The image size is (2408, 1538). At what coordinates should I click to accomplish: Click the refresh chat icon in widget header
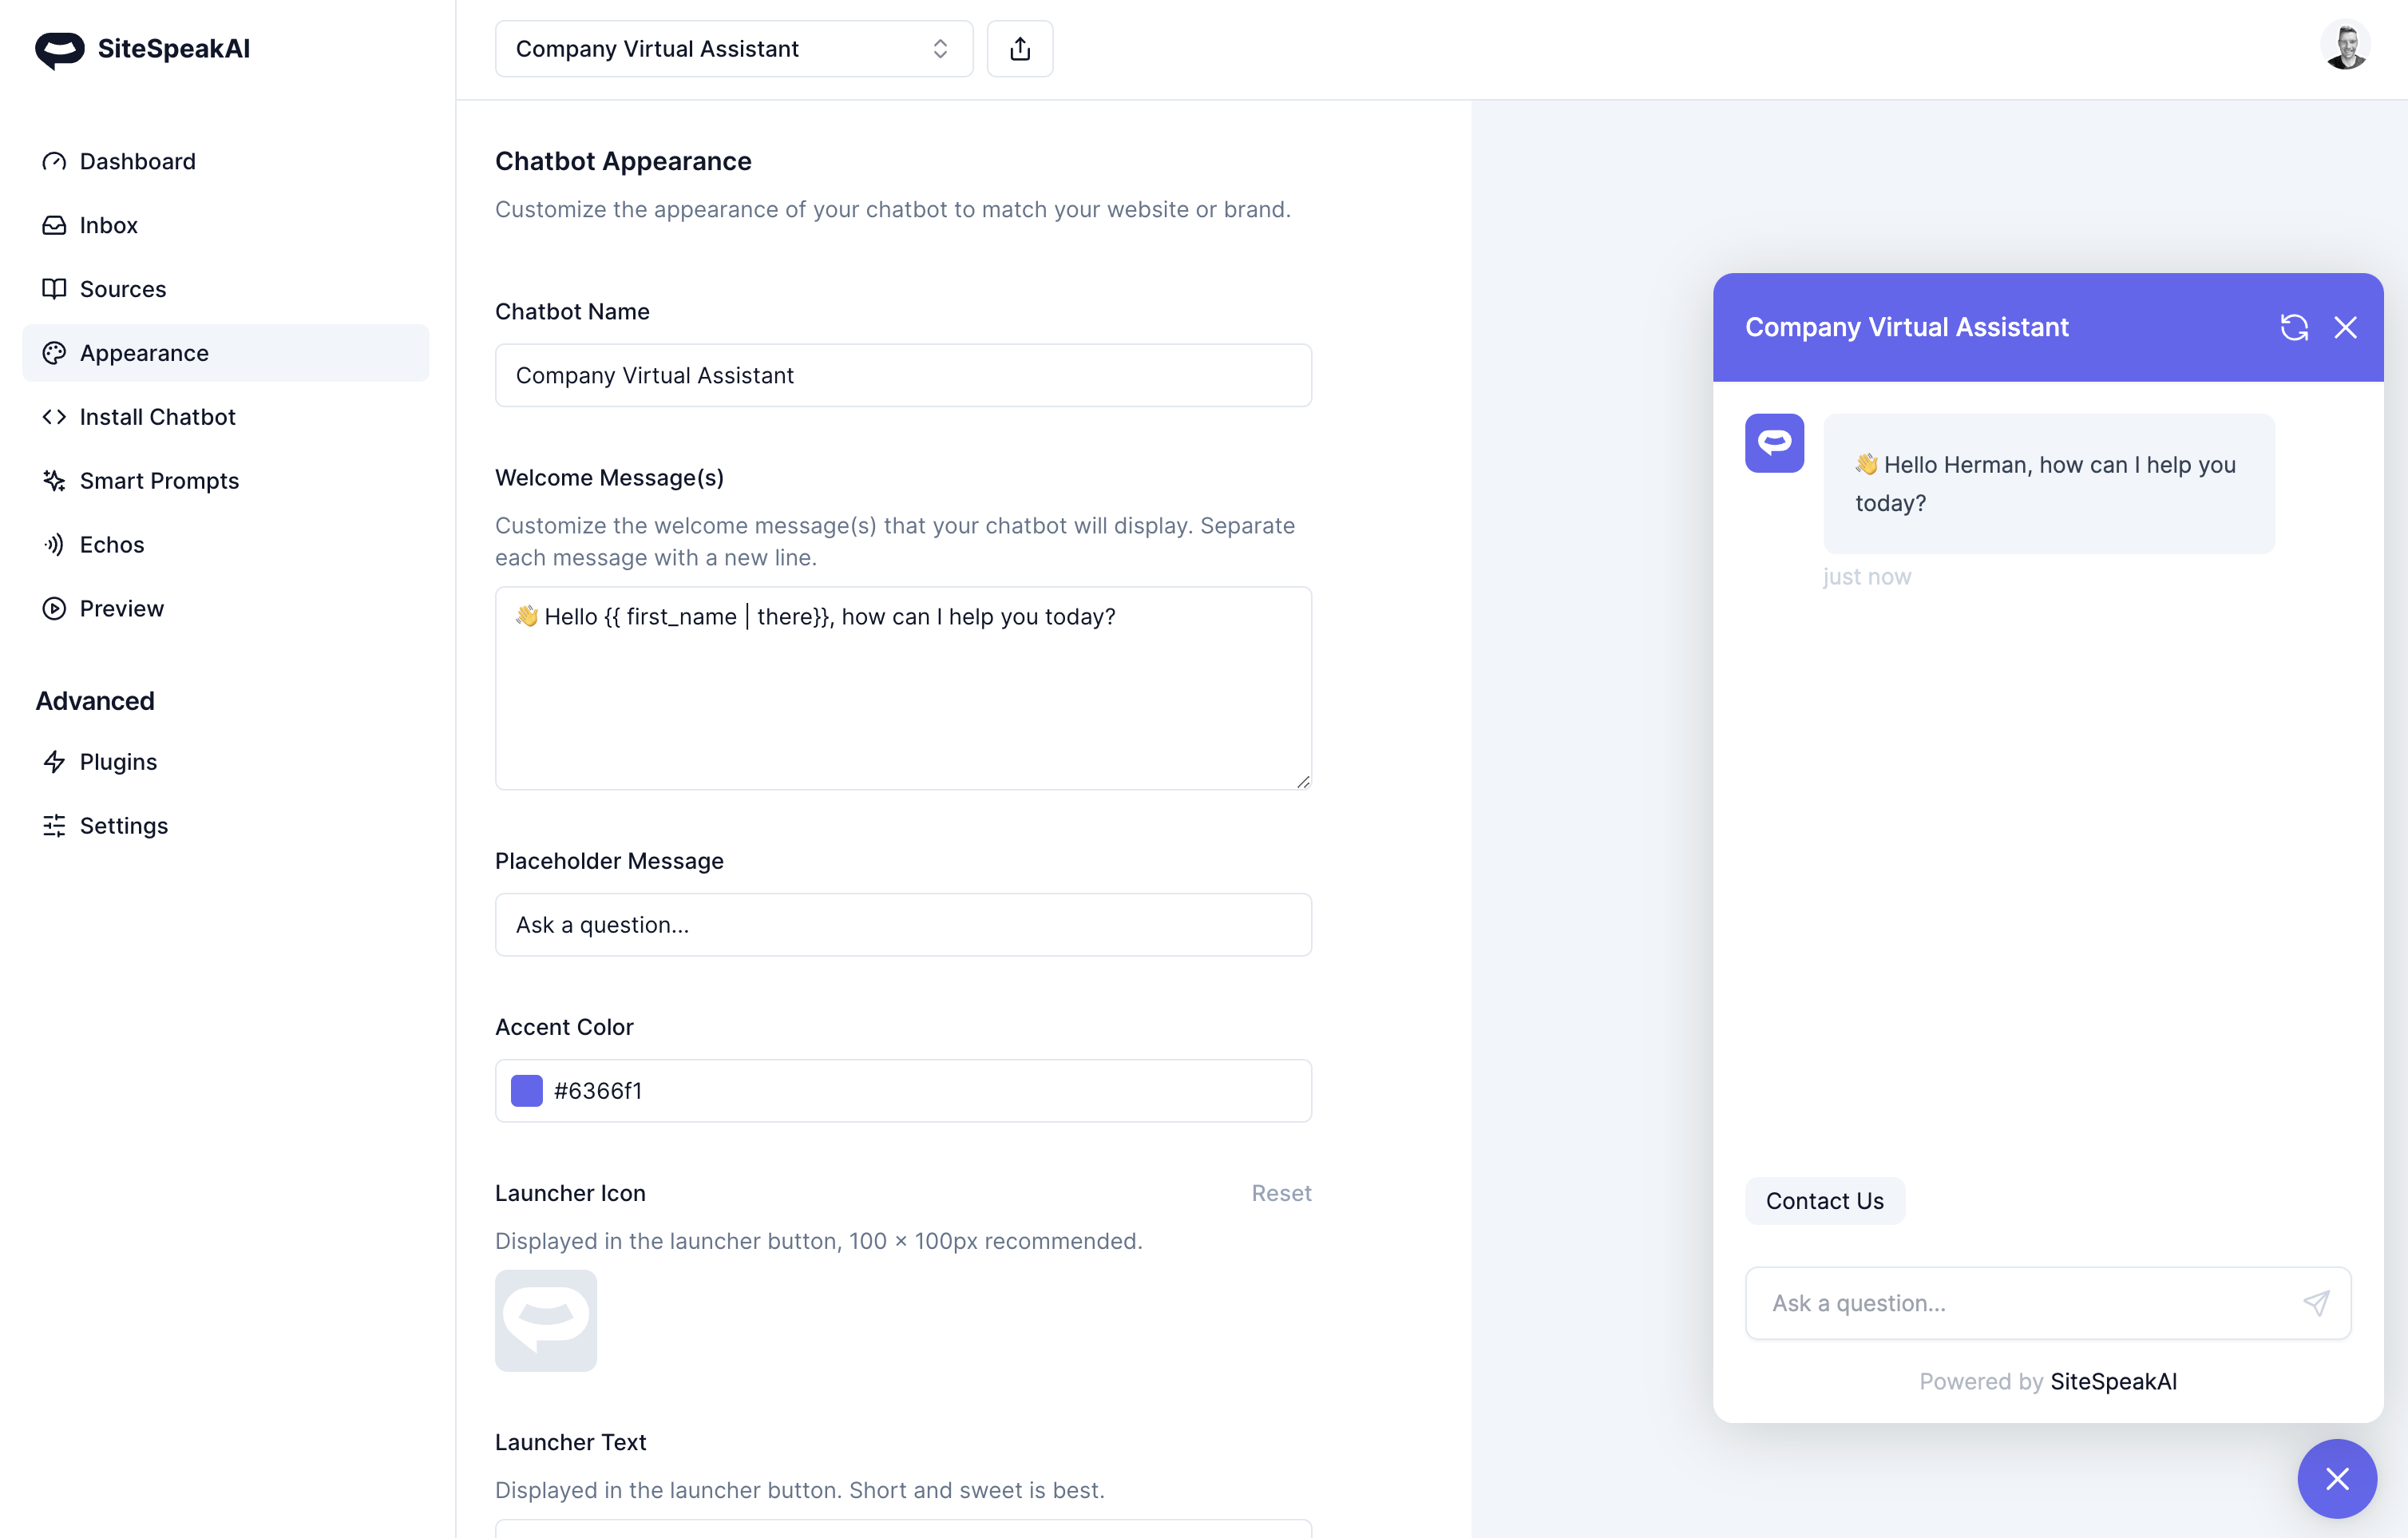tap(2293, 328)
